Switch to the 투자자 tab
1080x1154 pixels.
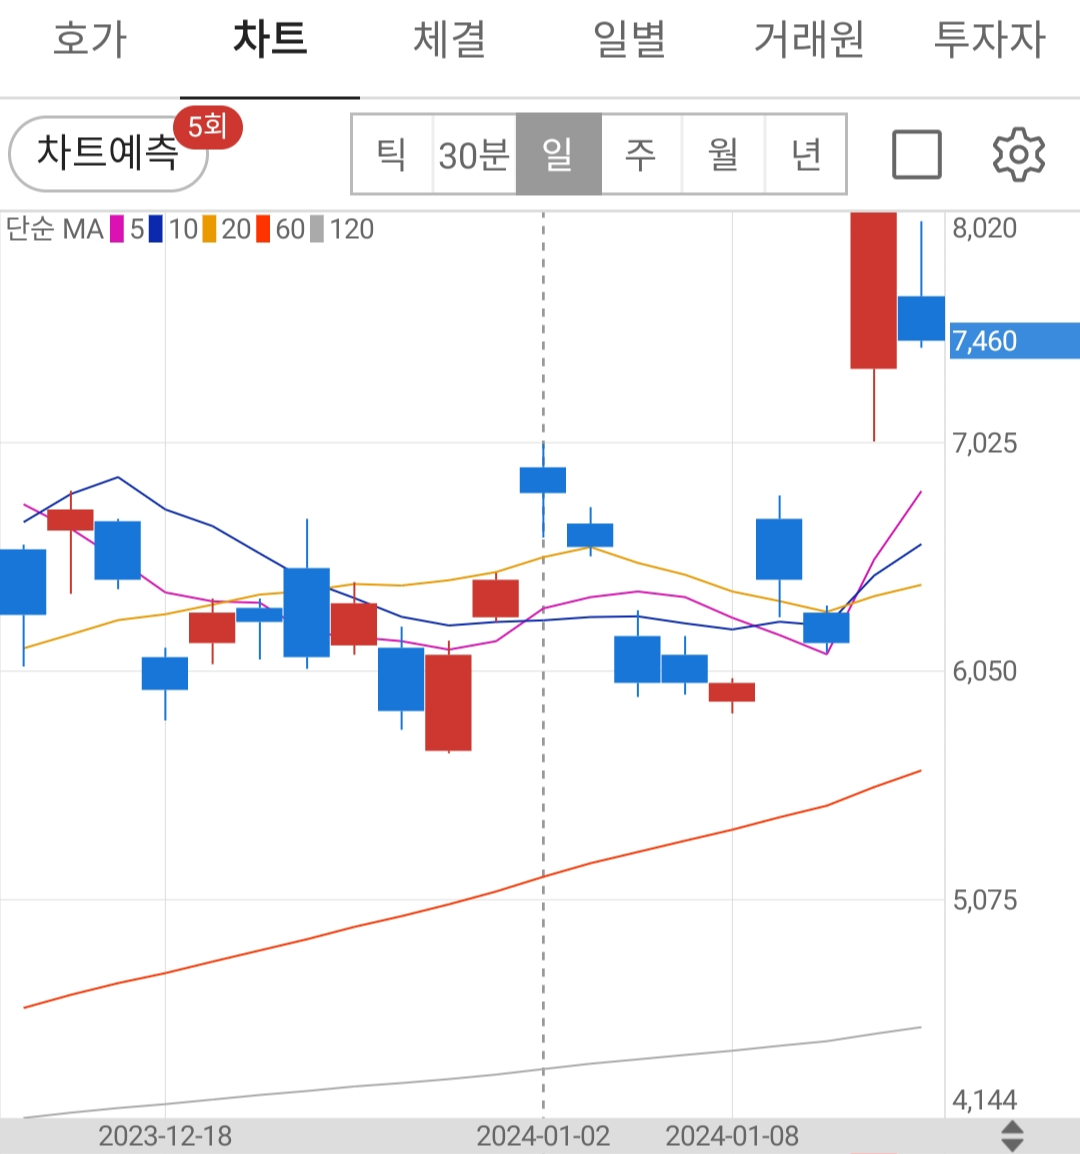(989, 39)
